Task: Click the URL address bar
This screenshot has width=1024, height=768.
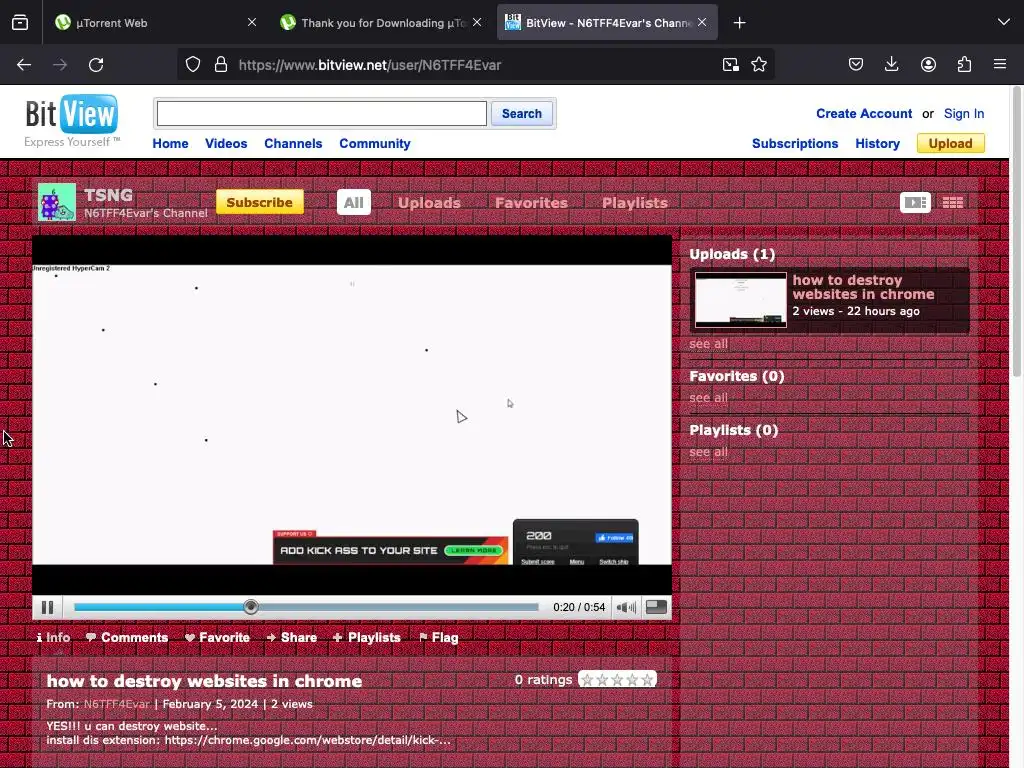Action: [x=475, y=65]
